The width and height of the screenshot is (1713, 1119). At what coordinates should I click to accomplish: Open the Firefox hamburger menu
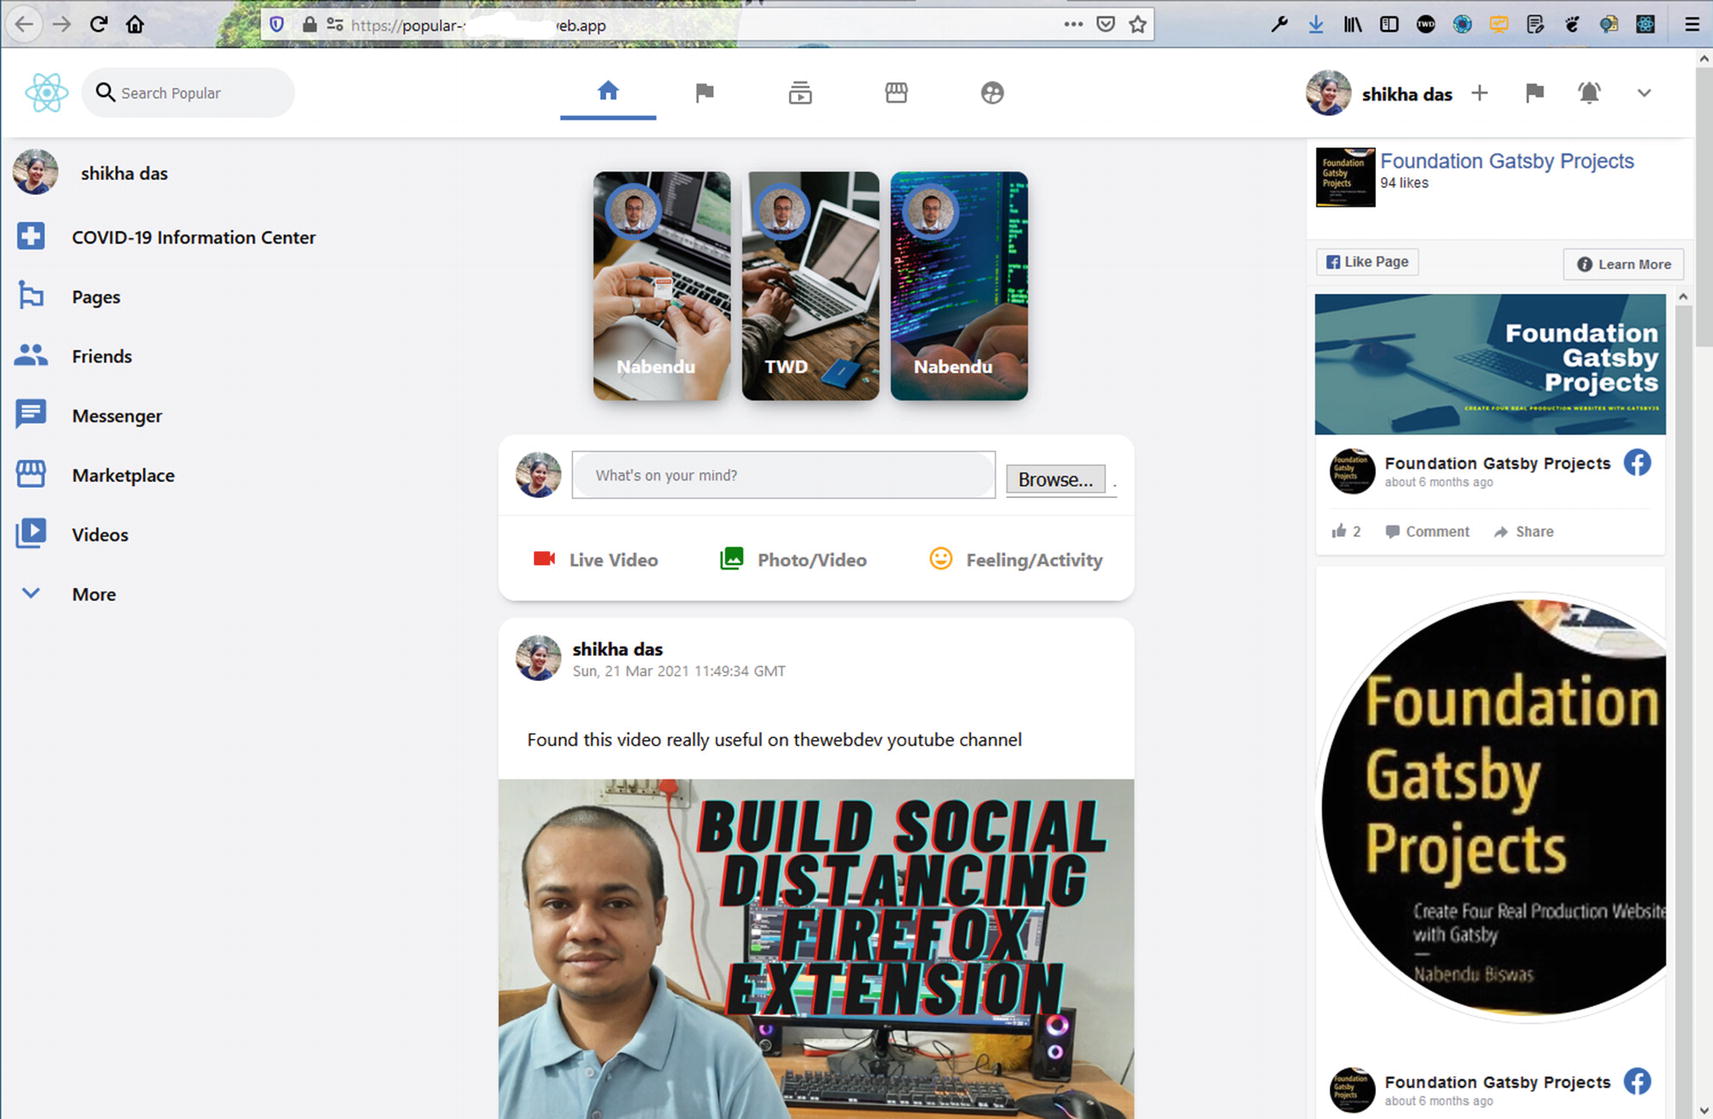point(1692,24)
